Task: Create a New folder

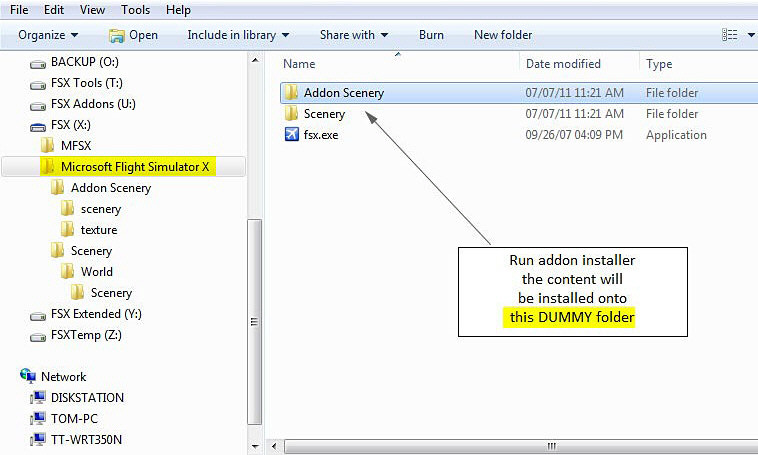Action: coord(503,35)
